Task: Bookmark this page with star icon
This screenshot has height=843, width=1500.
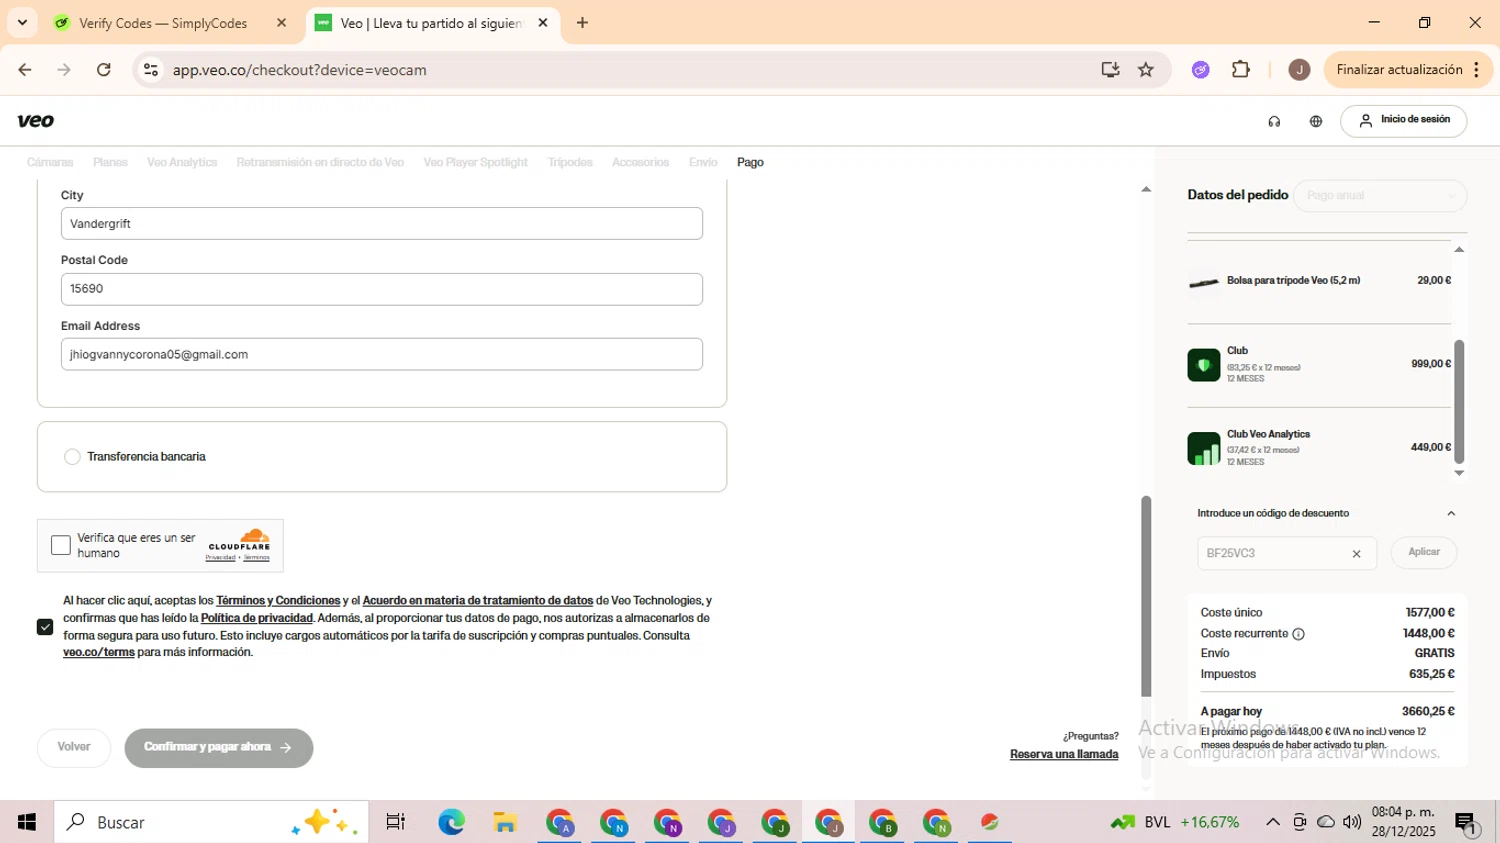Action: tap(1146, 70)
